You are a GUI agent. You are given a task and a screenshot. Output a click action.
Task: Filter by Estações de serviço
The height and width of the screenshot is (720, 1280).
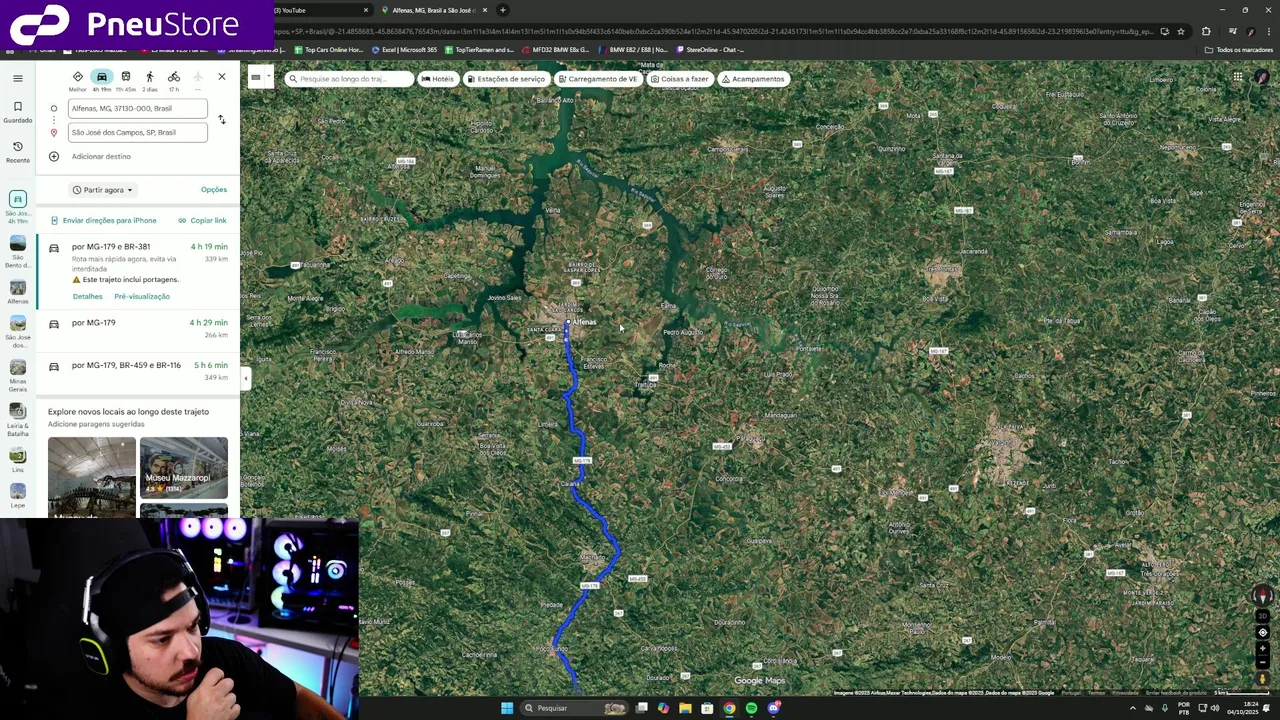point(506,79)
